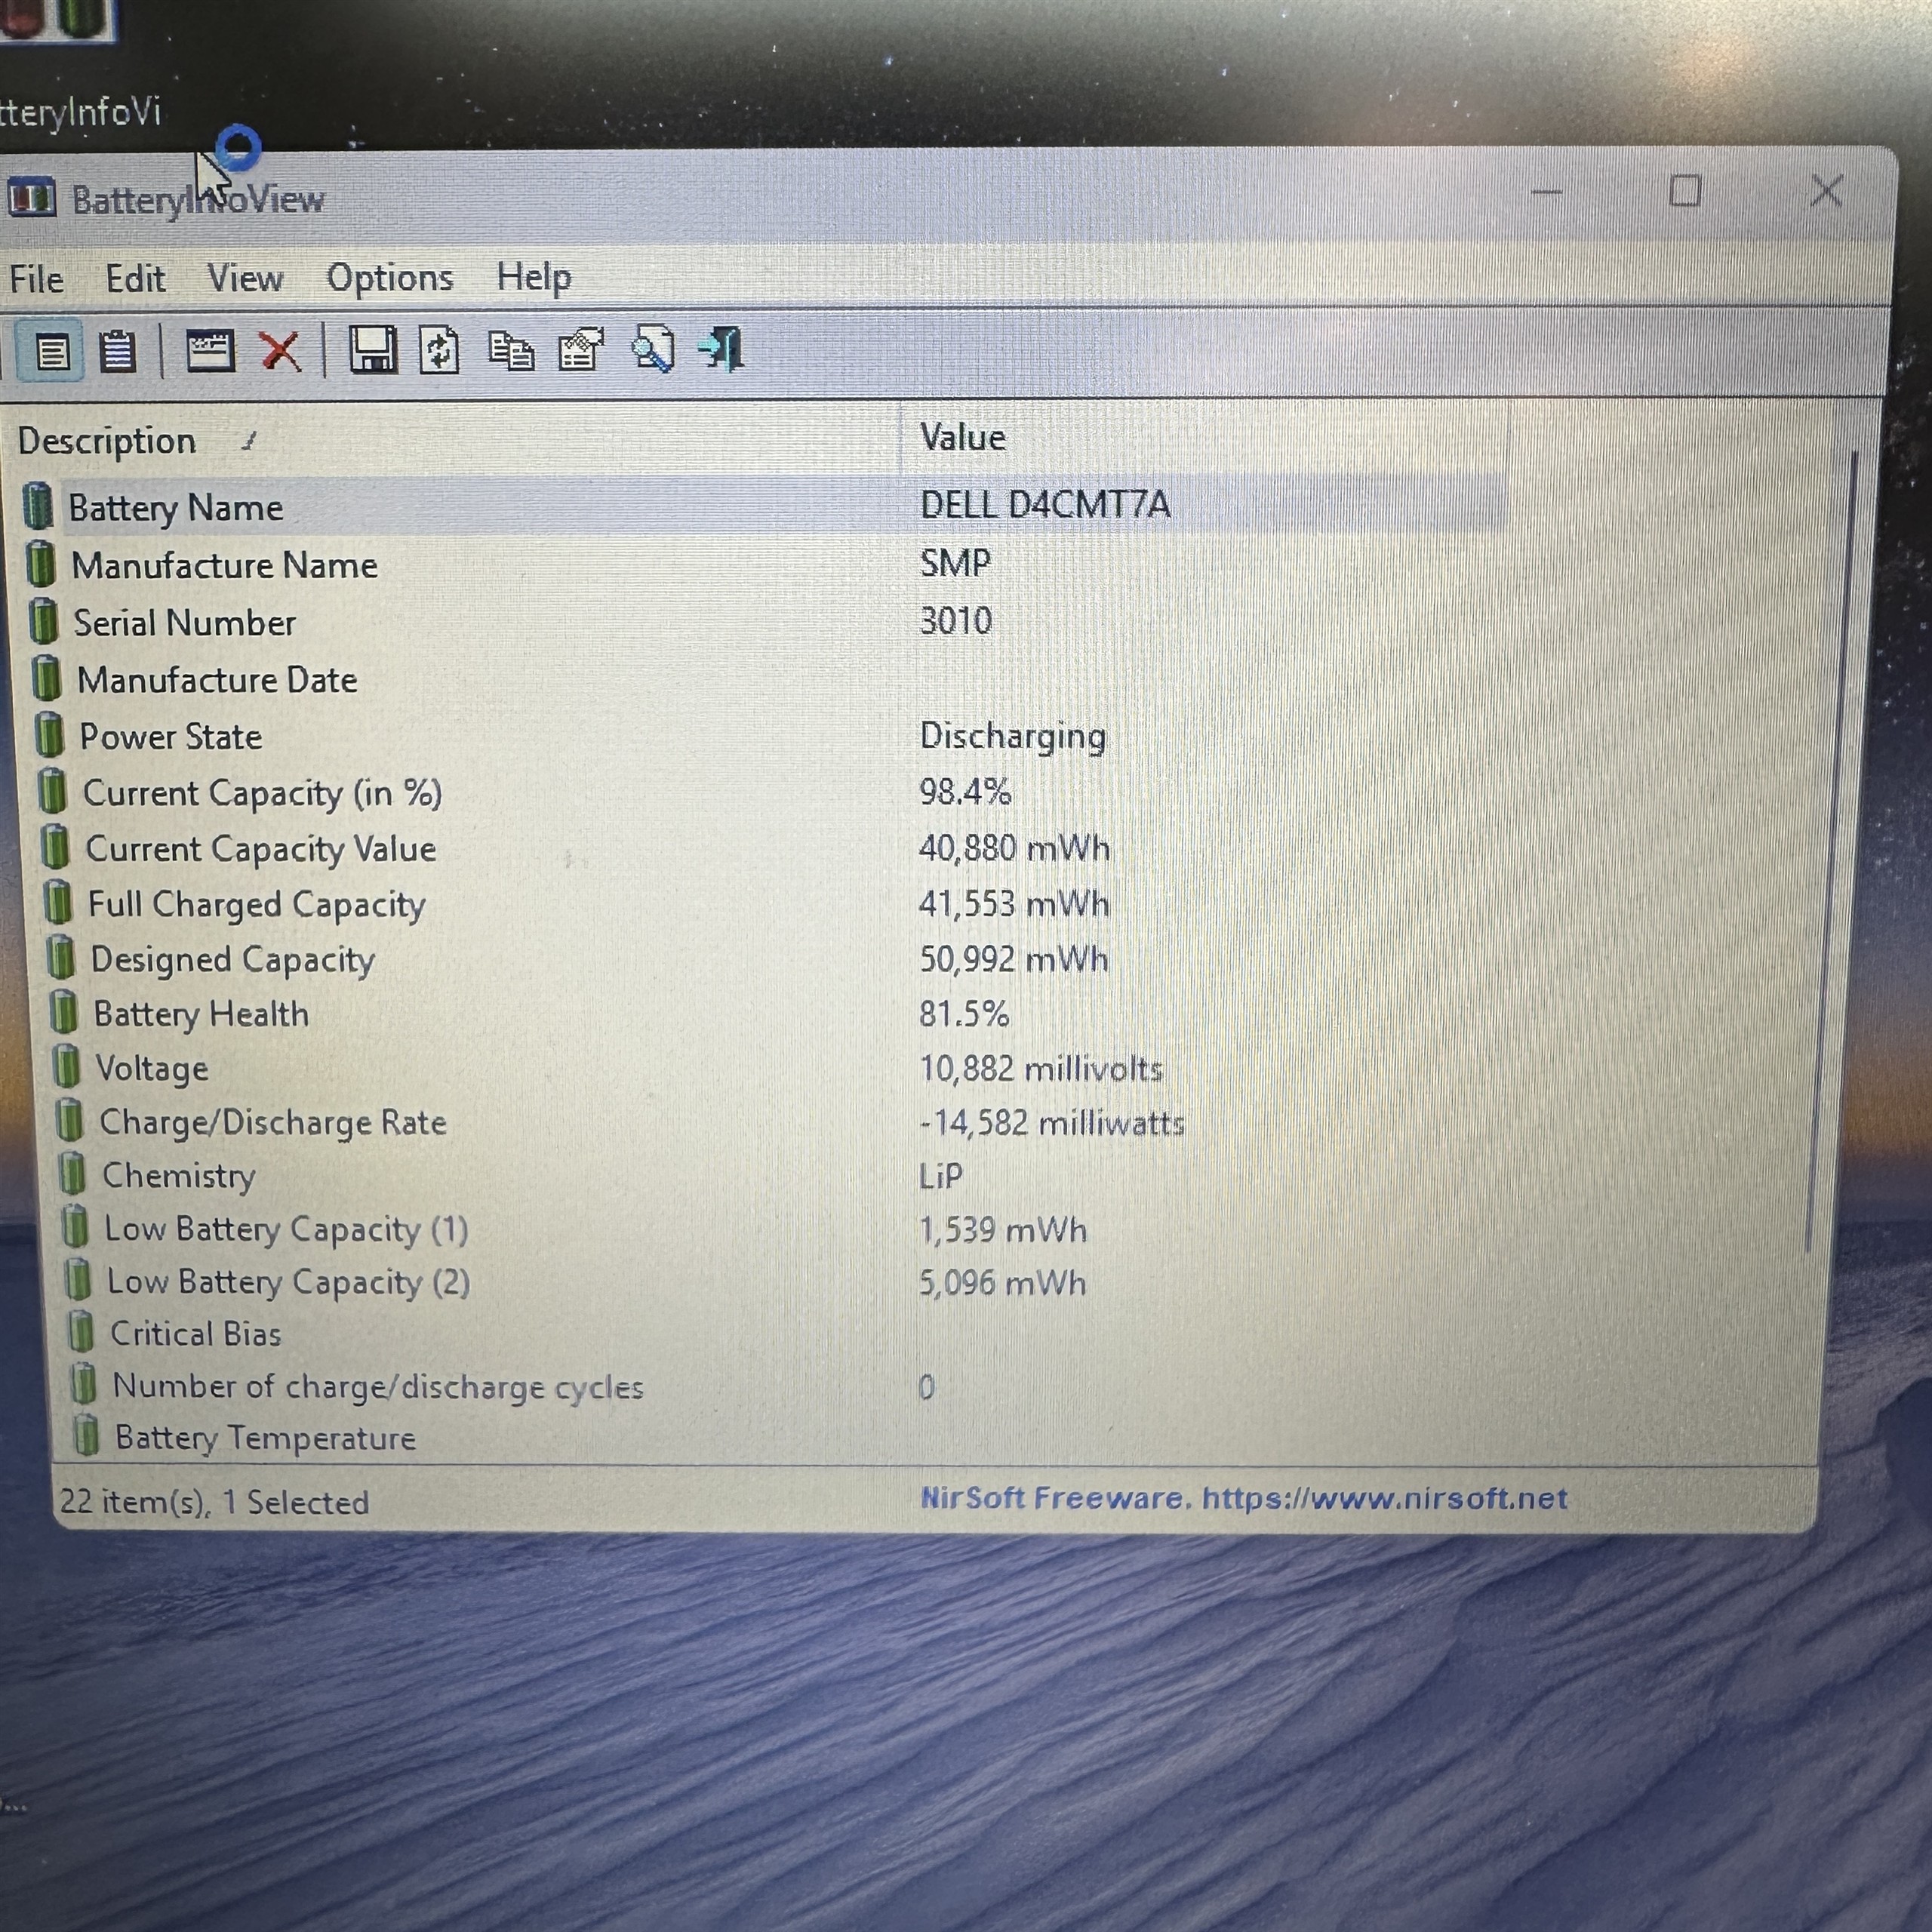Click the floppy disk Save icon
This screenshot has height=1932, width=1932.
[372, 351]
